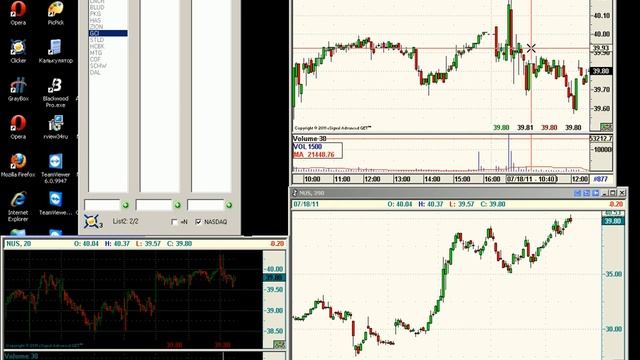
Task: Click the MA 21448.76 indicator label
Action: 313,155
